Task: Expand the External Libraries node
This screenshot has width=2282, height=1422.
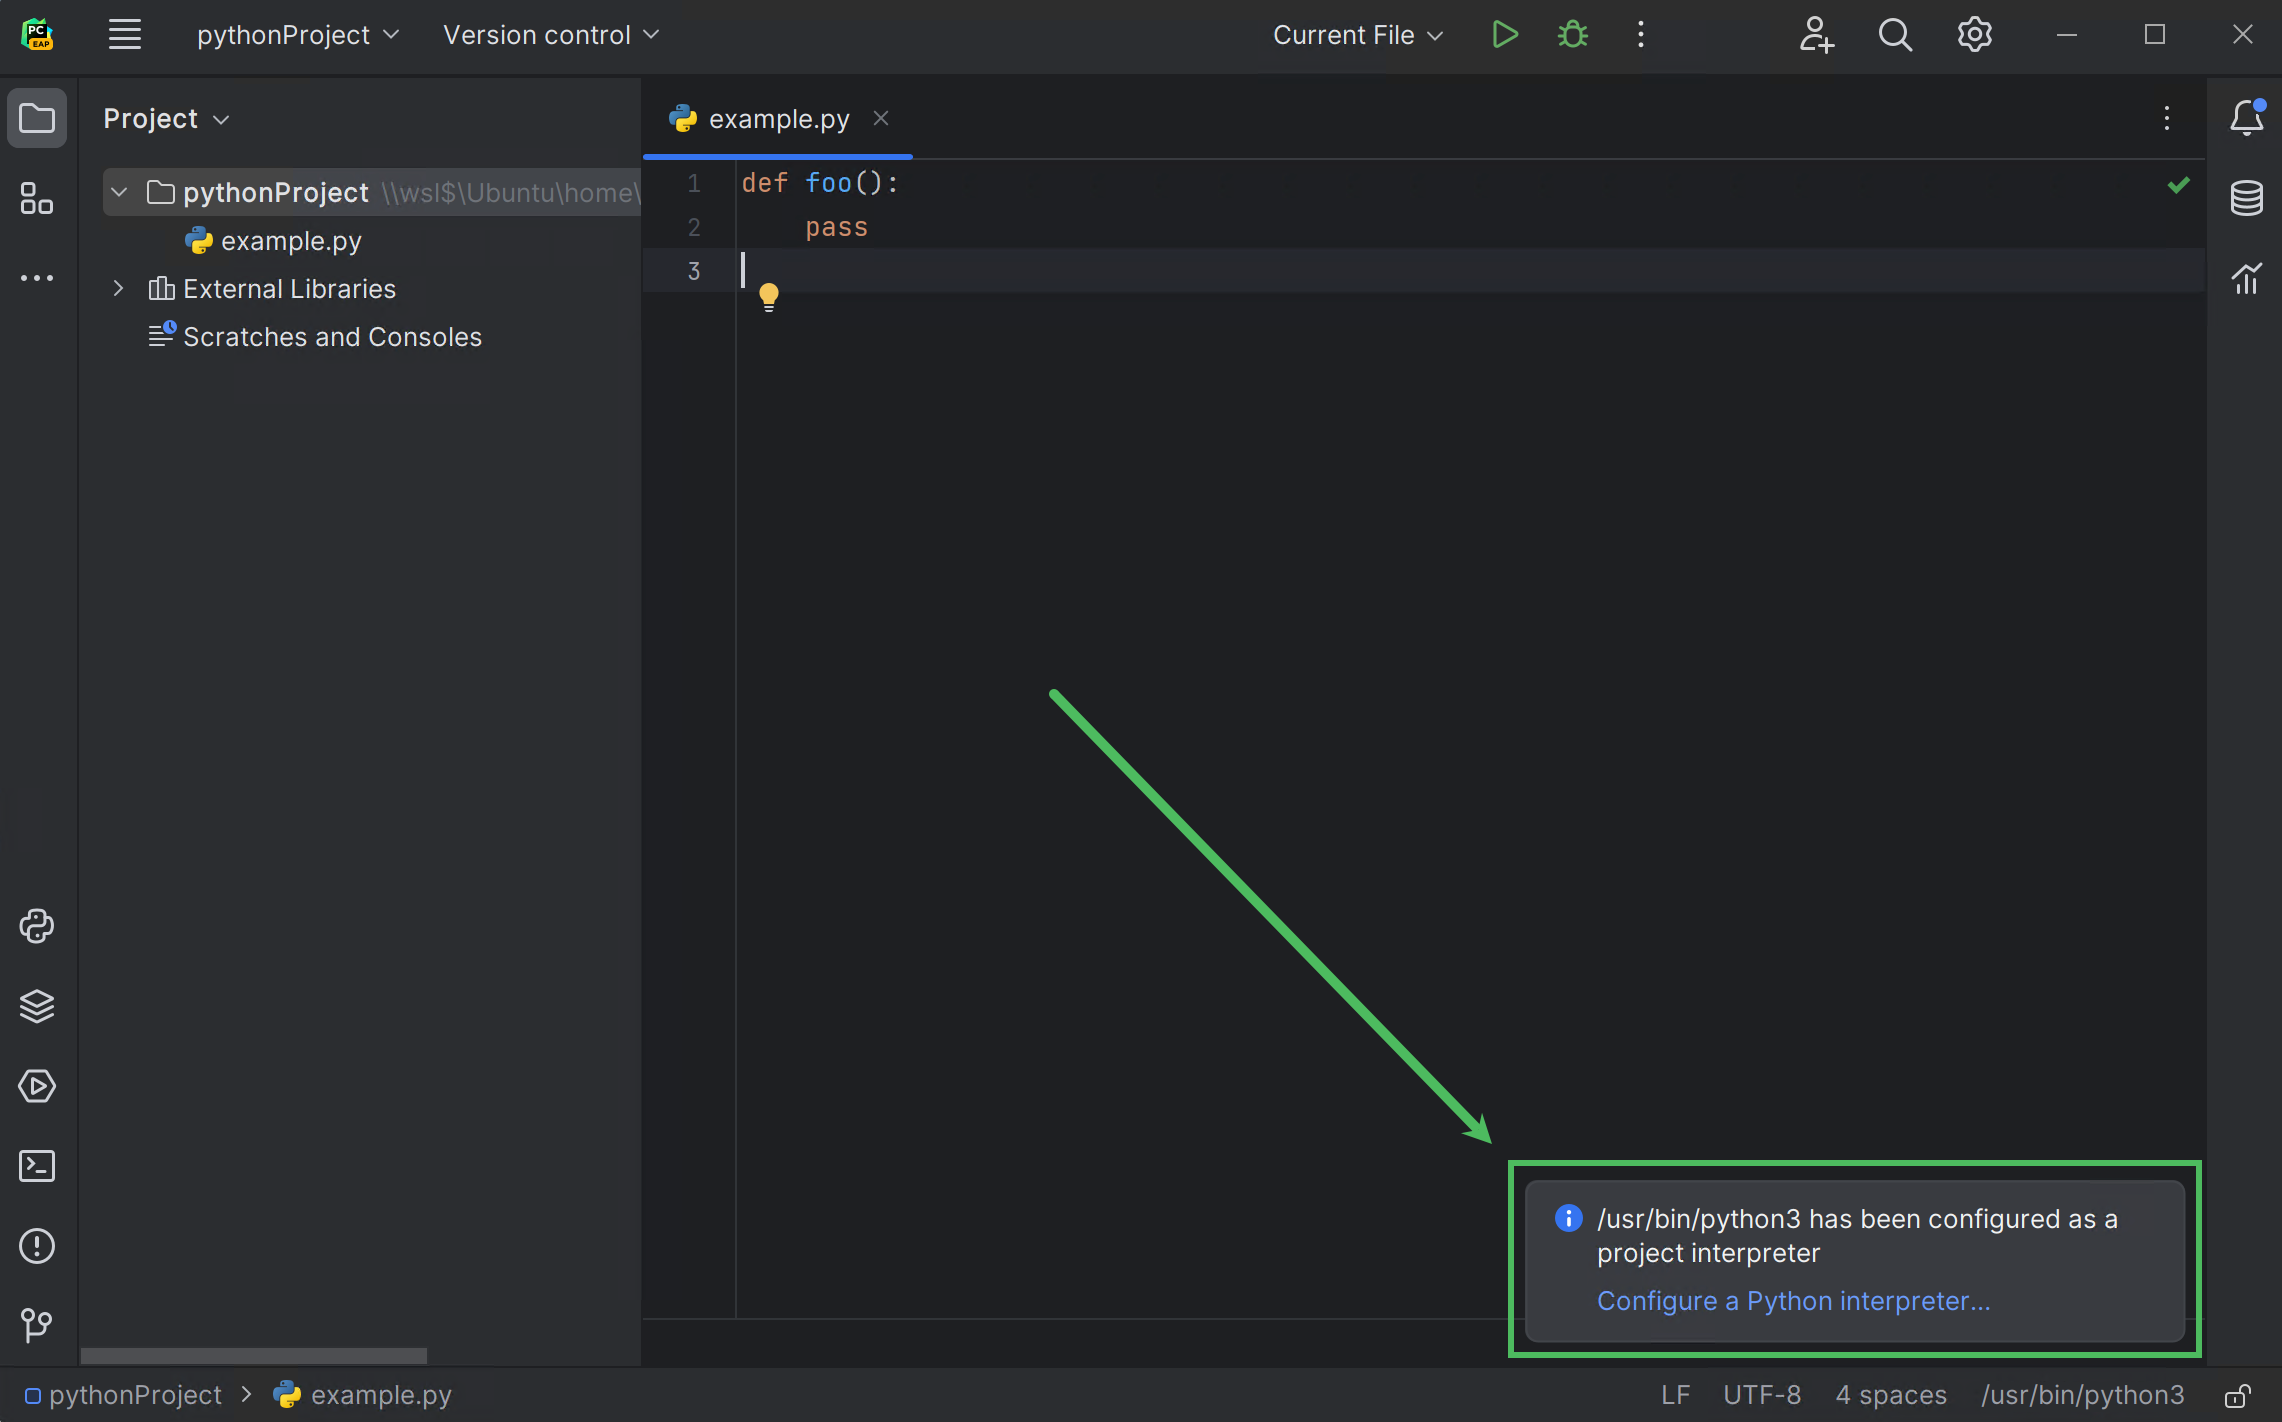Action: [118, 288]
